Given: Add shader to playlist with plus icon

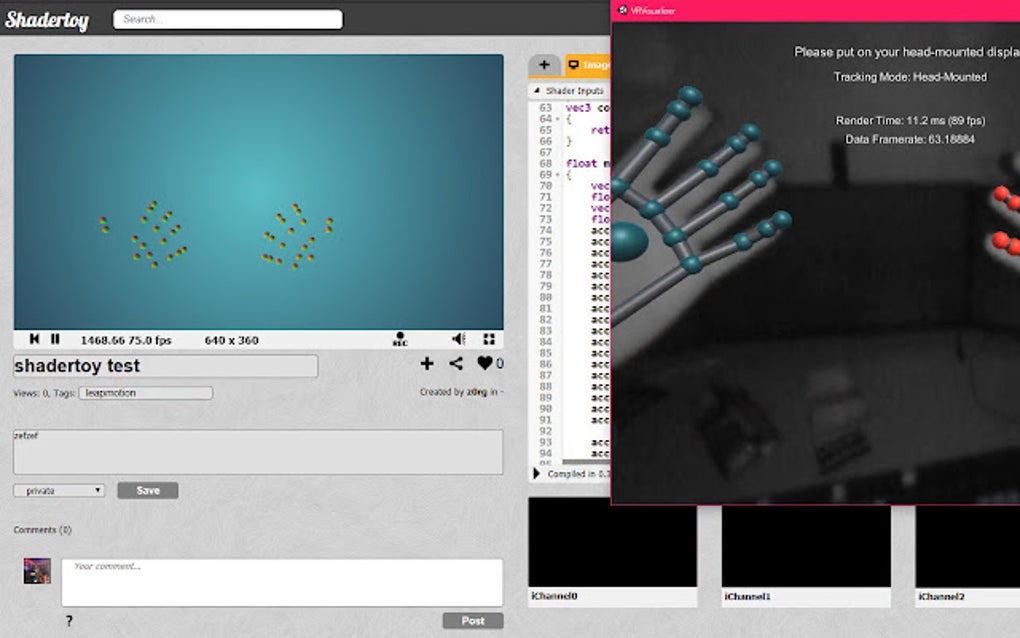Looking at the screenshot, I should pos(427,364).
